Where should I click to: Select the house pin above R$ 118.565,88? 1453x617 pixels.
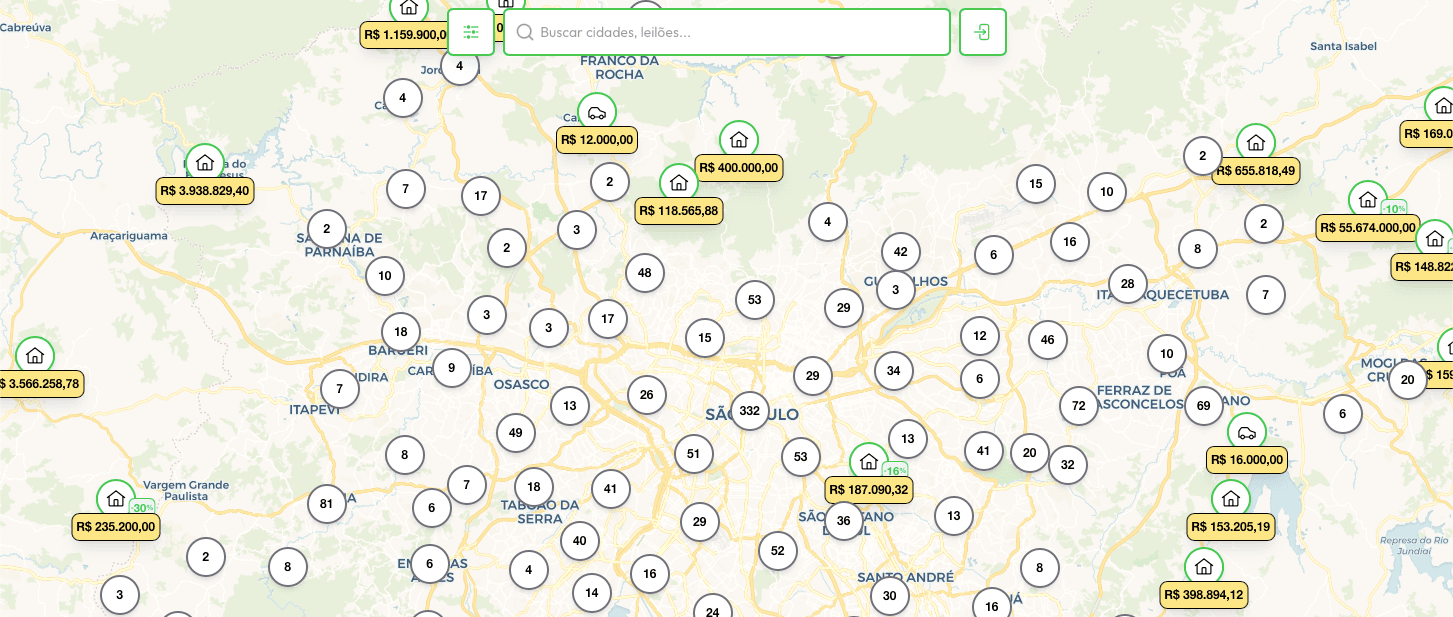click(x=679, y=182)
